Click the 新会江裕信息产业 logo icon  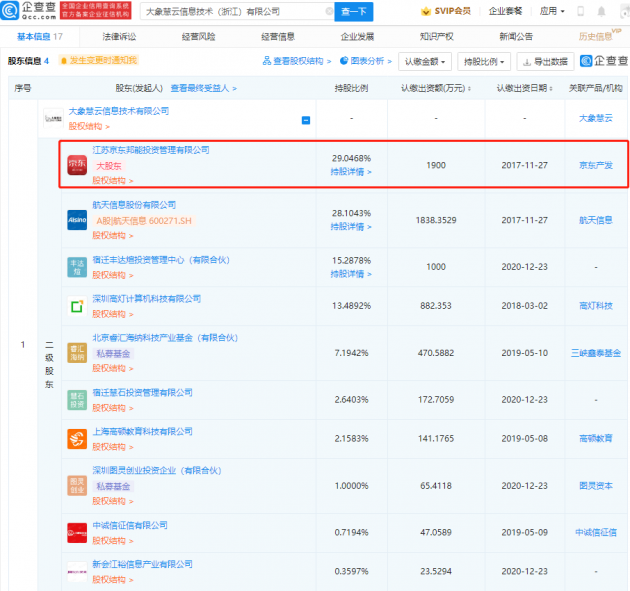[x=77, y=571]
